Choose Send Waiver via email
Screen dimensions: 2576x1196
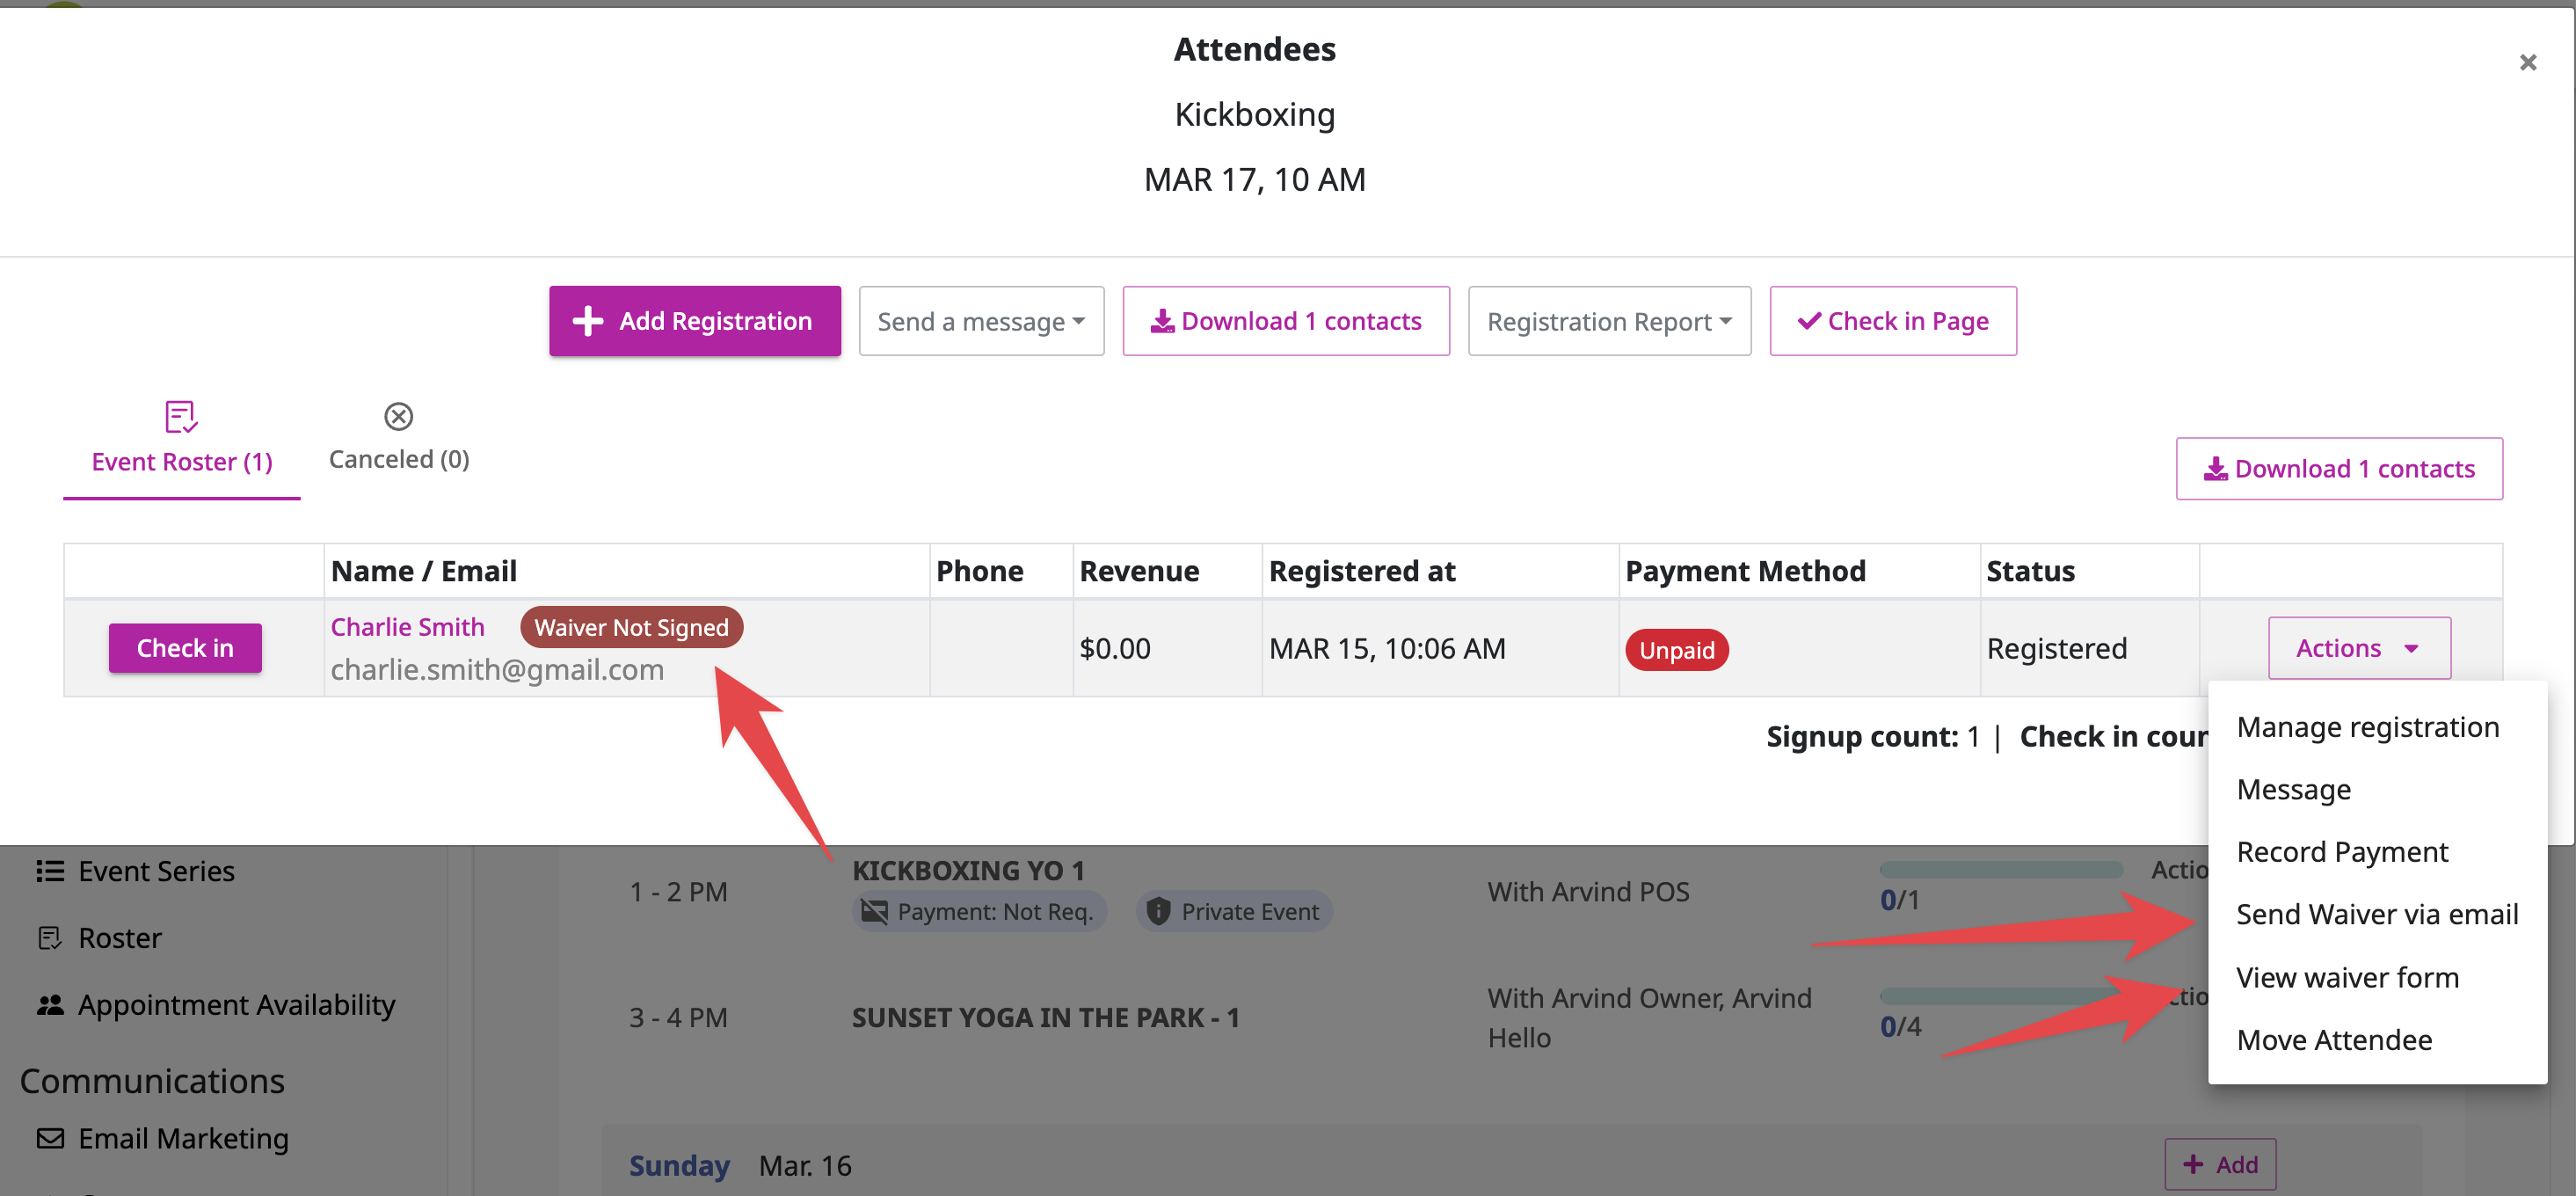2377,914
